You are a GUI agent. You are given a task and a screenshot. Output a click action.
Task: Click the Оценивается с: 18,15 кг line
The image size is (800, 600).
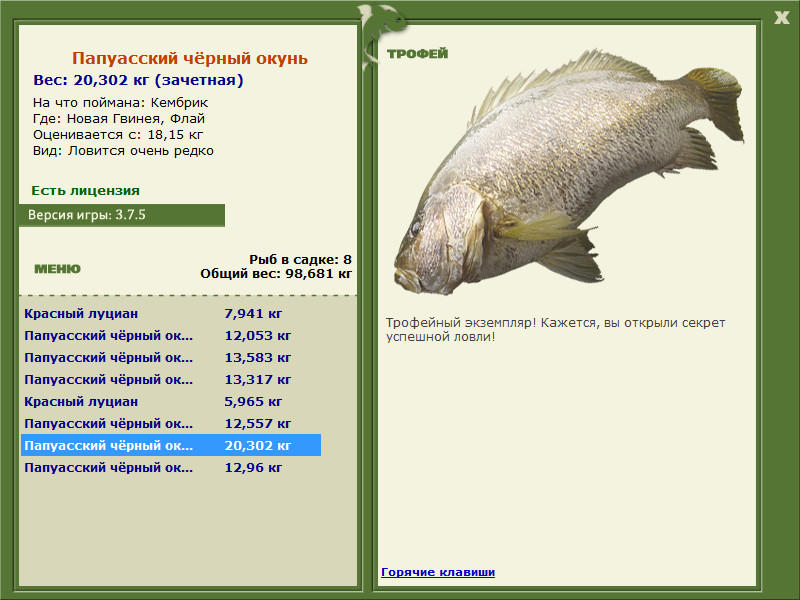[118, 135]
